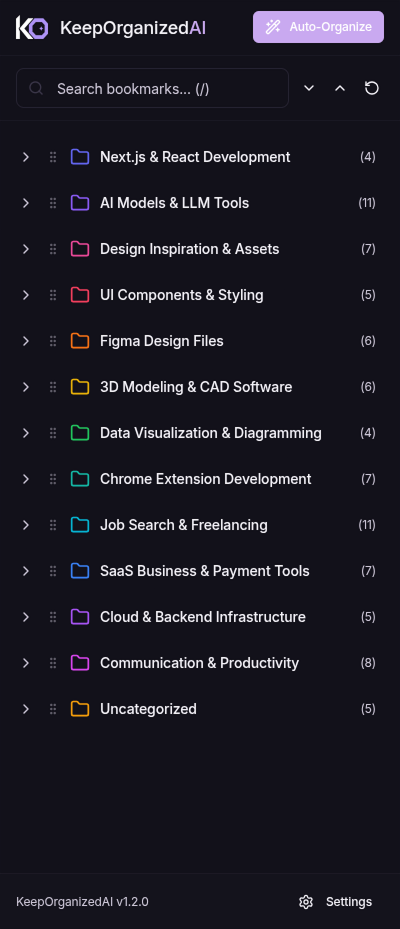
Task: Click the (4) count beside Data Visualization & Diagramming
Action: tap(368, 433)
